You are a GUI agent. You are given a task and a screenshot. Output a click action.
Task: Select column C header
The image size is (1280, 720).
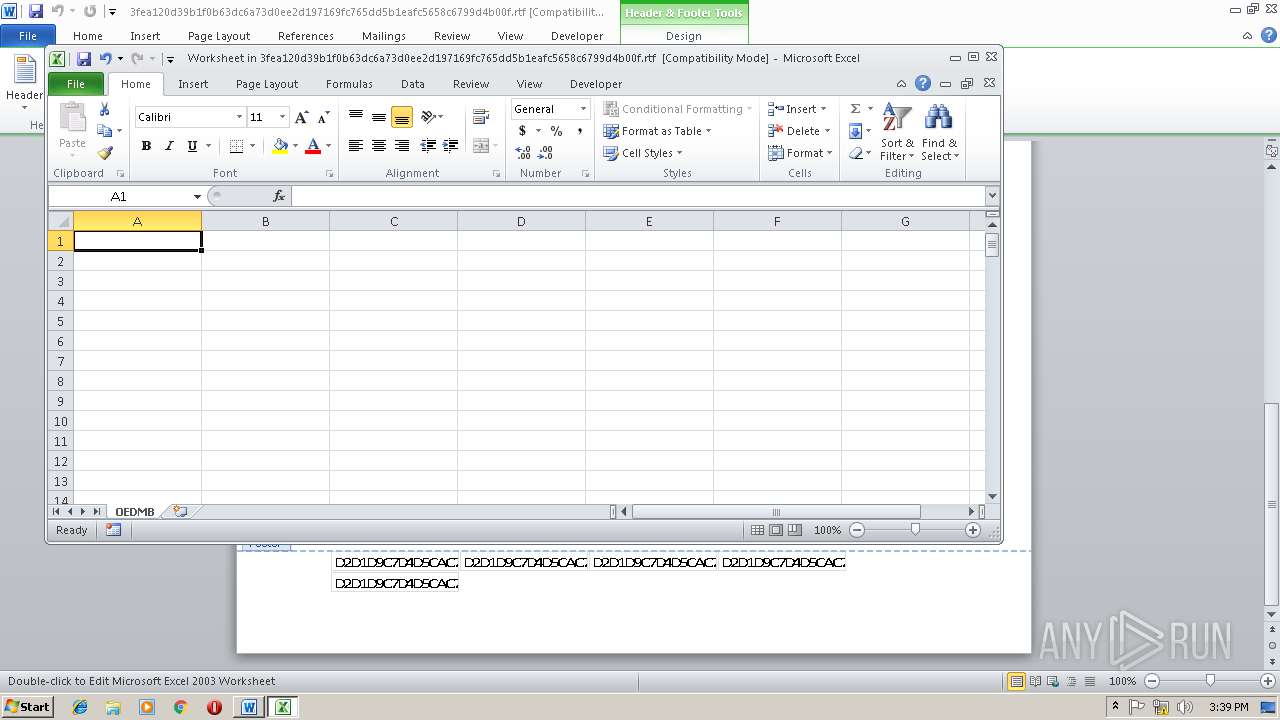(393, 221)
